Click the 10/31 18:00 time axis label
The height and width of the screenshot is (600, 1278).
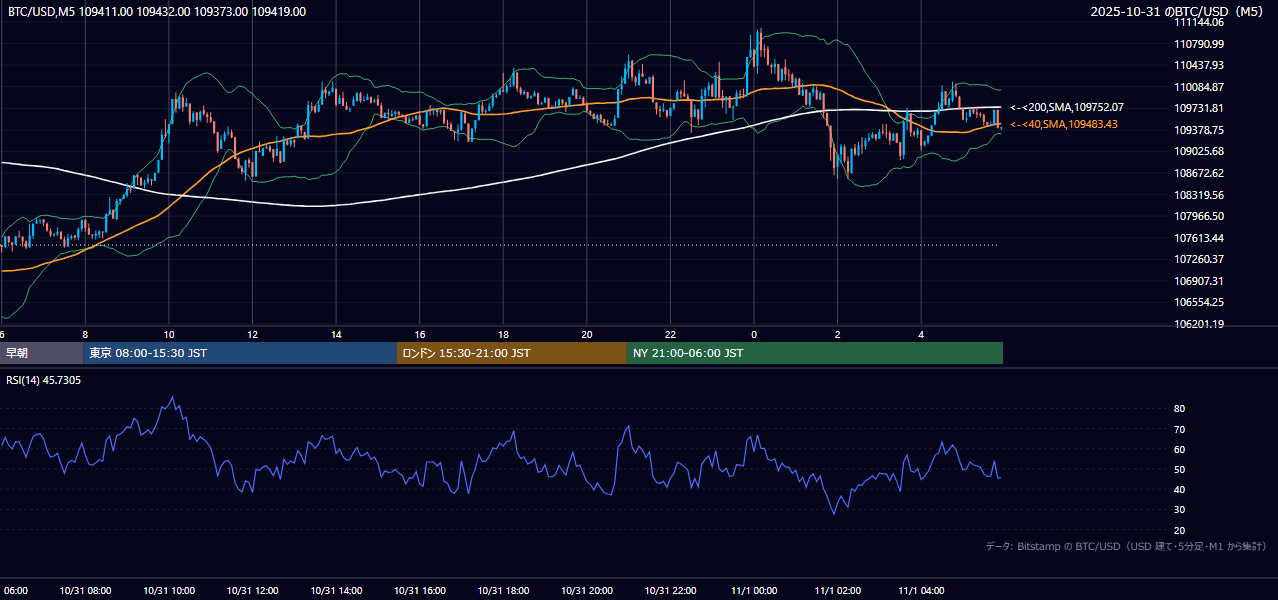(503, 591)
